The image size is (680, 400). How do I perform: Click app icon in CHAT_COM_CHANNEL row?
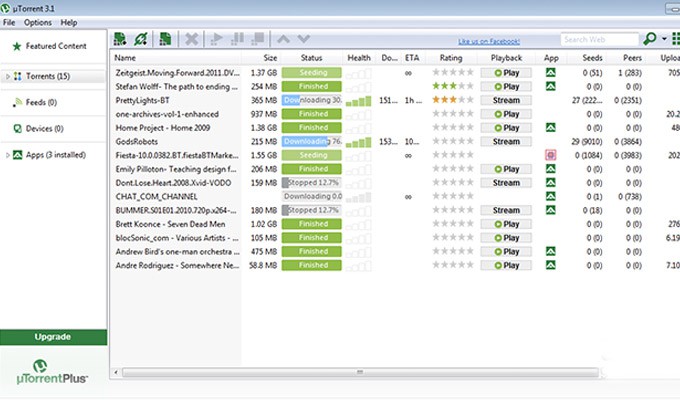point(551,196)
